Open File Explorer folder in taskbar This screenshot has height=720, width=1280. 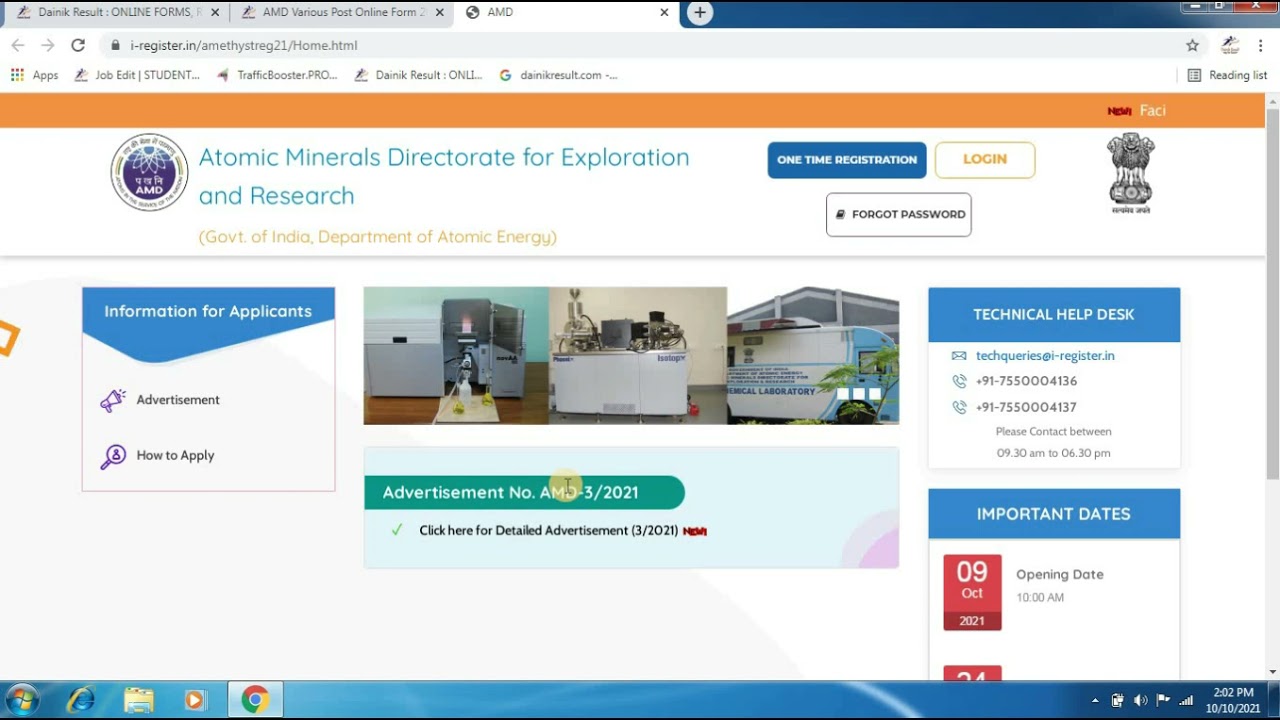(x=139, y=700)
